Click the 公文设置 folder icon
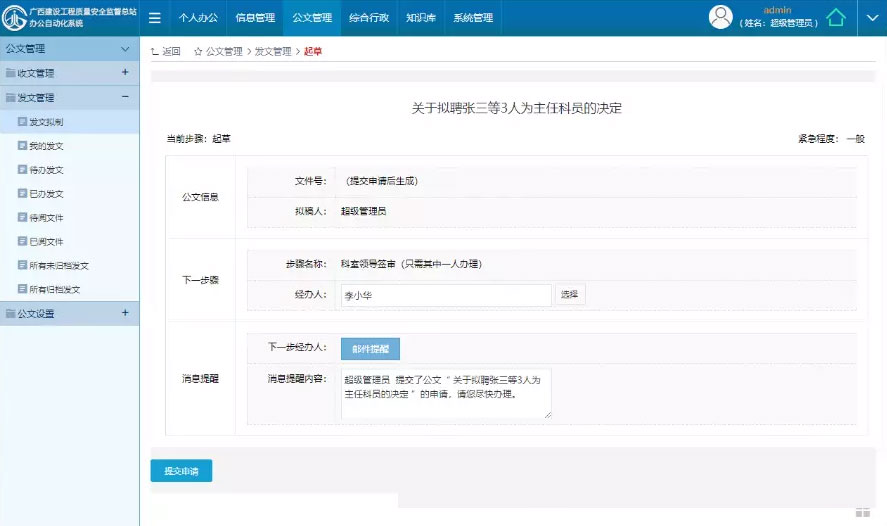This screenshot has height=526, width=887. tap(10, 314)
